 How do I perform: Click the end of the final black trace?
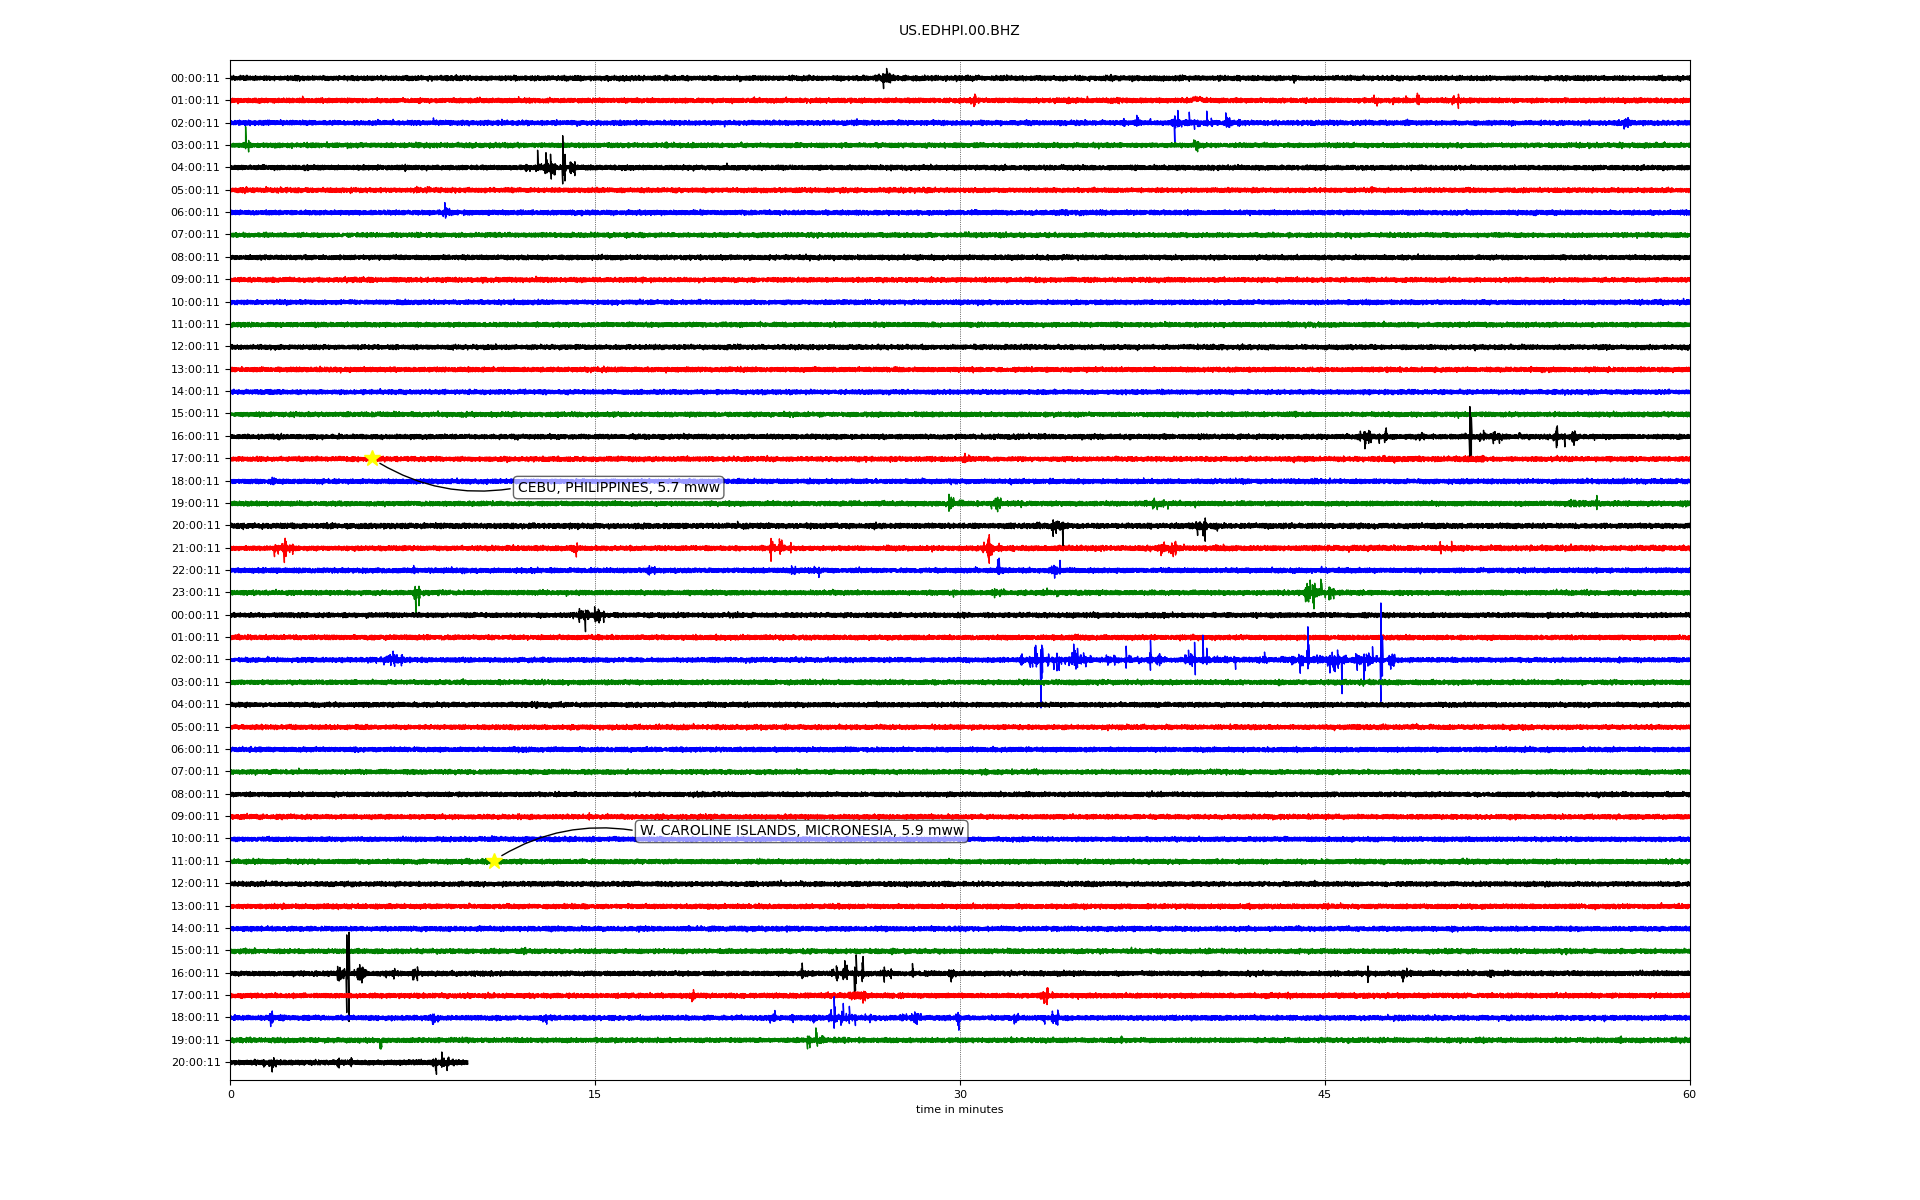tap(467, 1062)
